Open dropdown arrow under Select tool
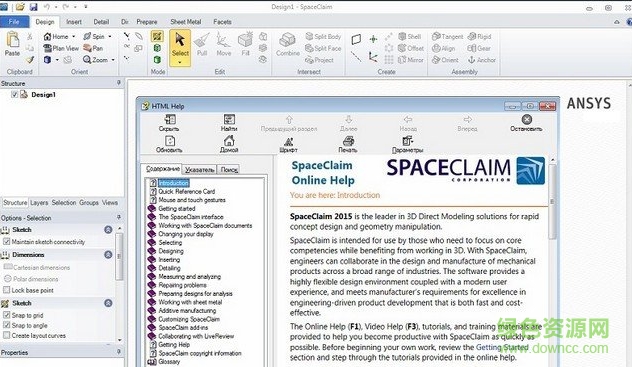632x367 pixels. (180, 62)
